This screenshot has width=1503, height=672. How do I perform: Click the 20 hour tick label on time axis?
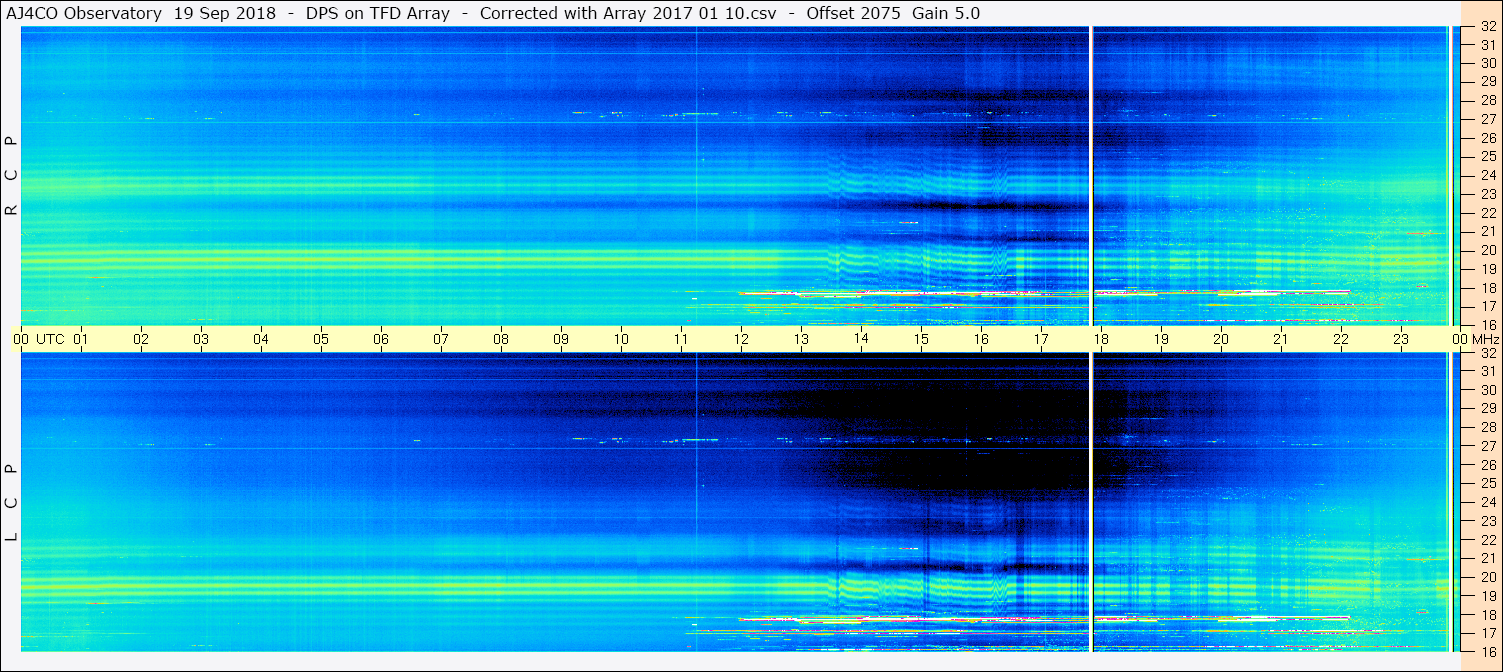[x=1221, y=339]
